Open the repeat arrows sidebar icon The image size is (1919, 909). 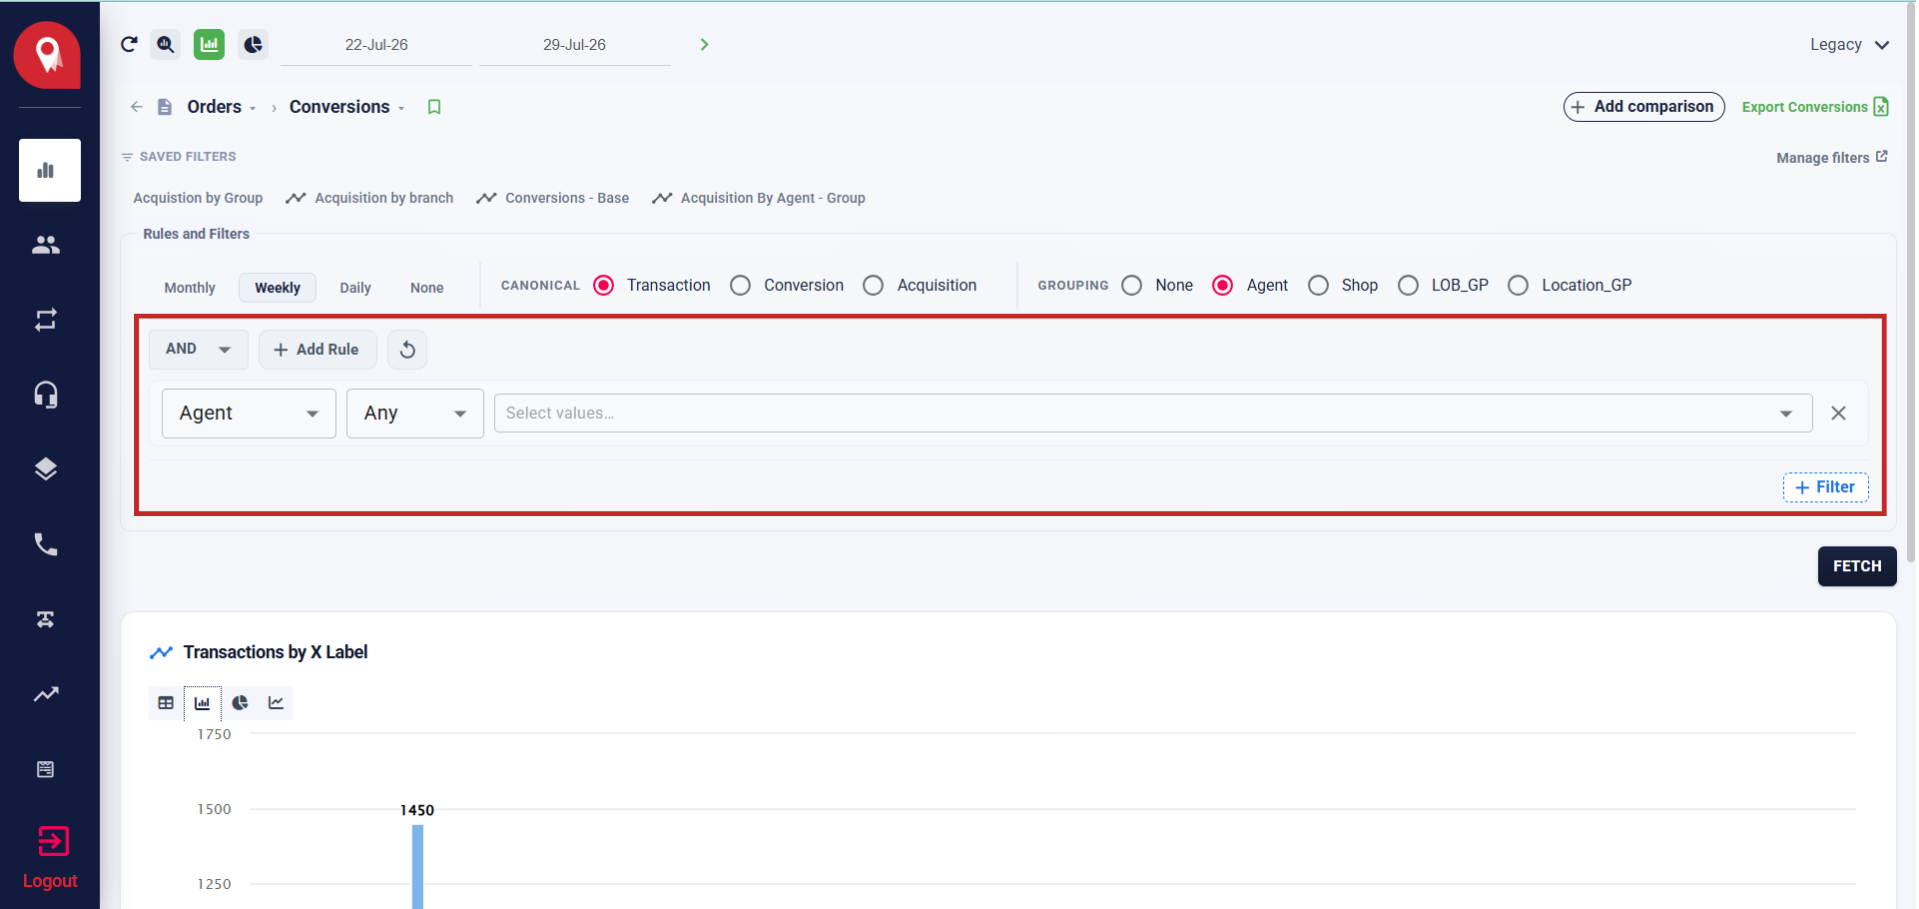[46, 320]
